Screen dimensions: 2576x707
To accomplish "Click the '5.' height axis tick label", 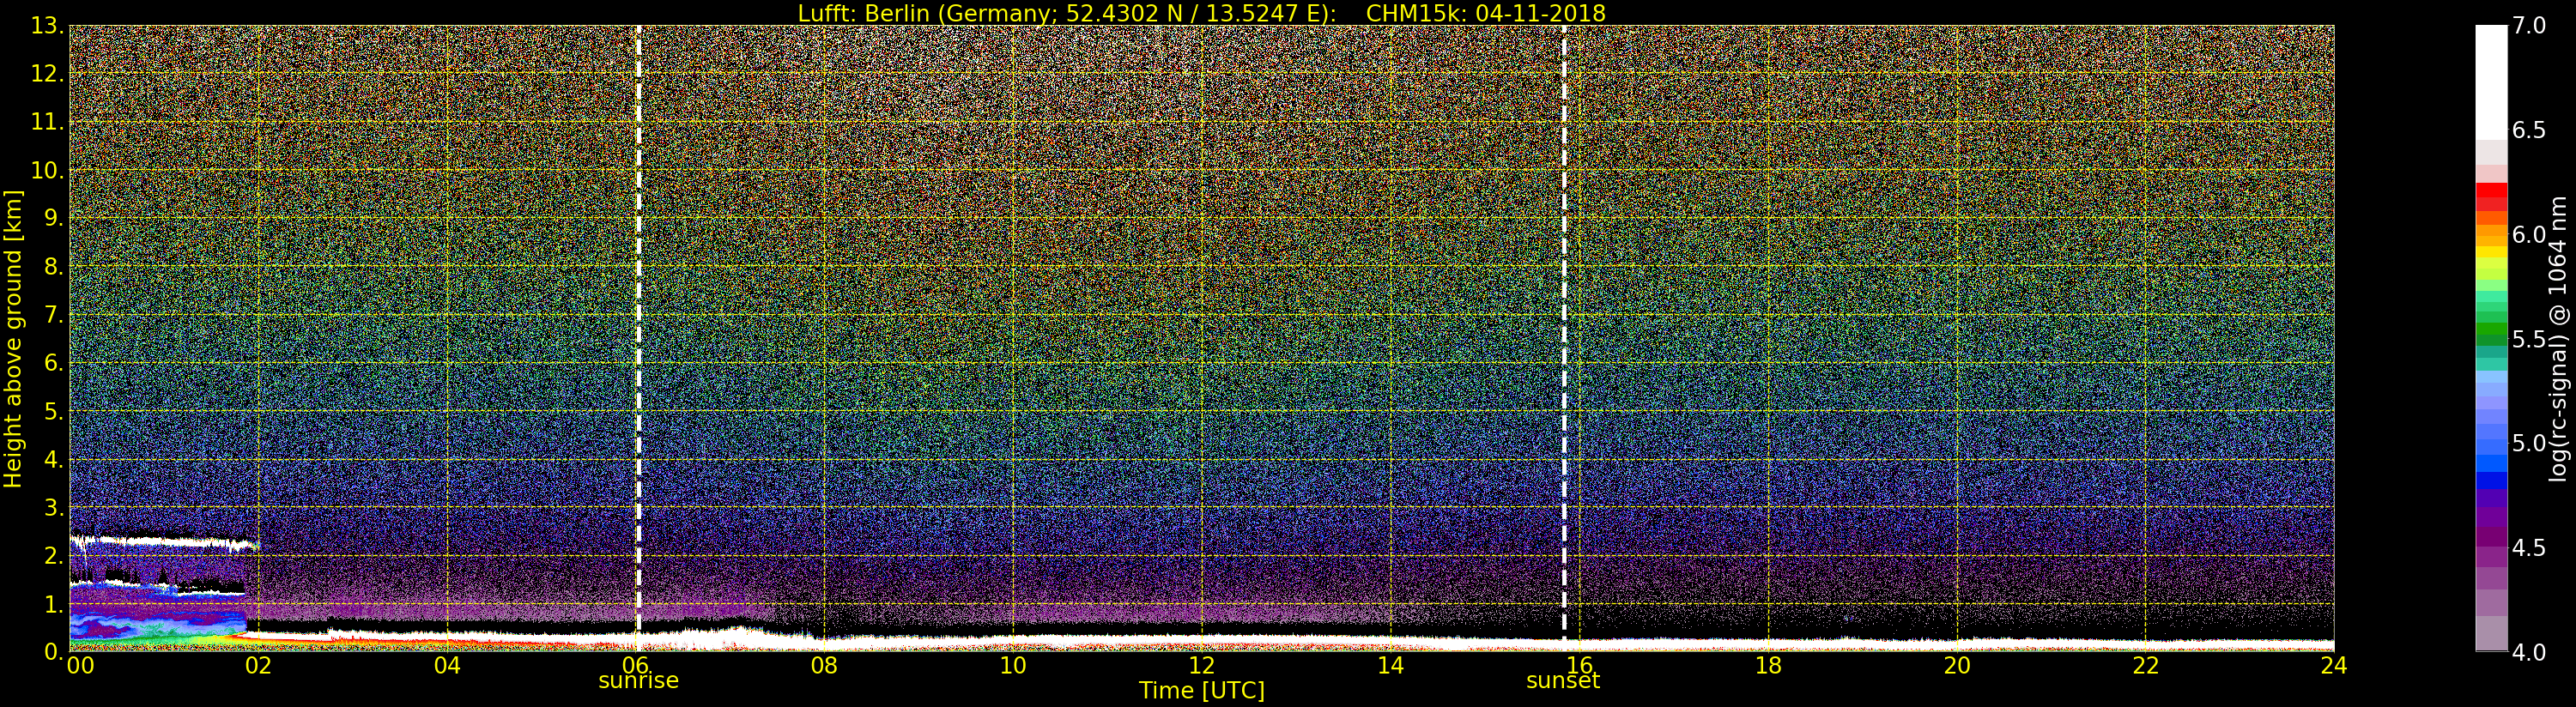I will 54,411.
